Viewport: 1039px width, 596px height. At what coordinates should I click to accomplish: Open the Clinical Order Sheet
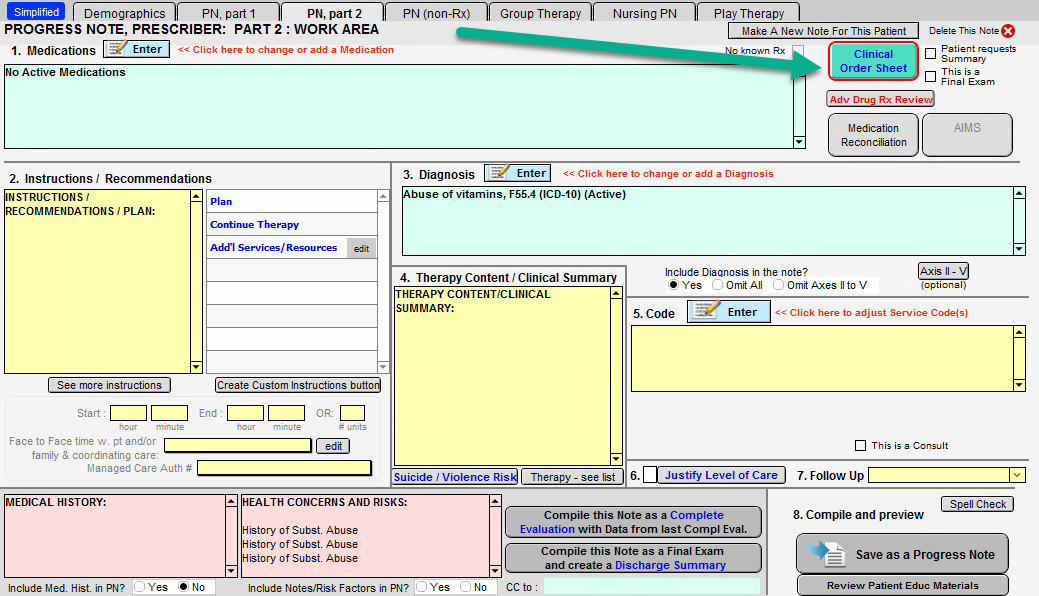873,61
